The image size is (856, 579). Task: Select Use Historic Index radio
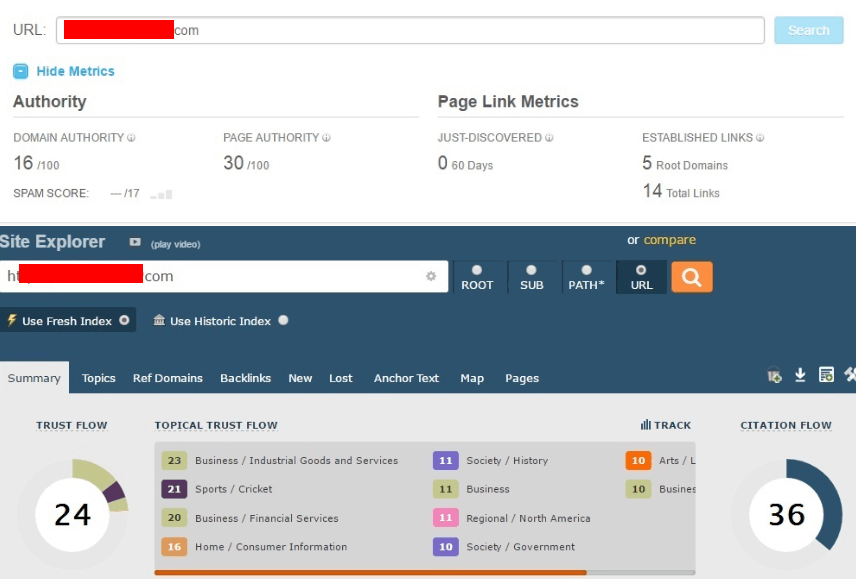point(283,320)
